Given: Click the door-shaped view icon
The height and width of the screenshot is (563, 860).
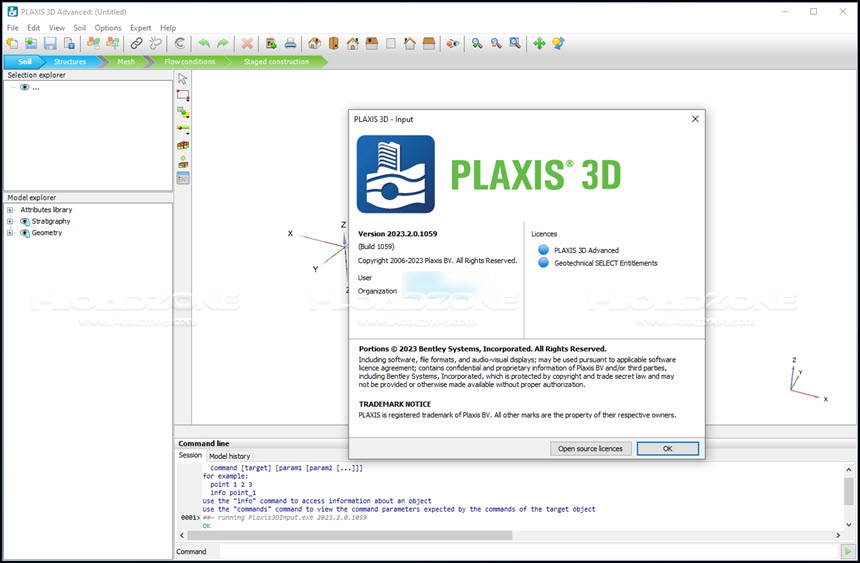Looking at the screenshot, I should pyautogui.click(x=333, y=43).
